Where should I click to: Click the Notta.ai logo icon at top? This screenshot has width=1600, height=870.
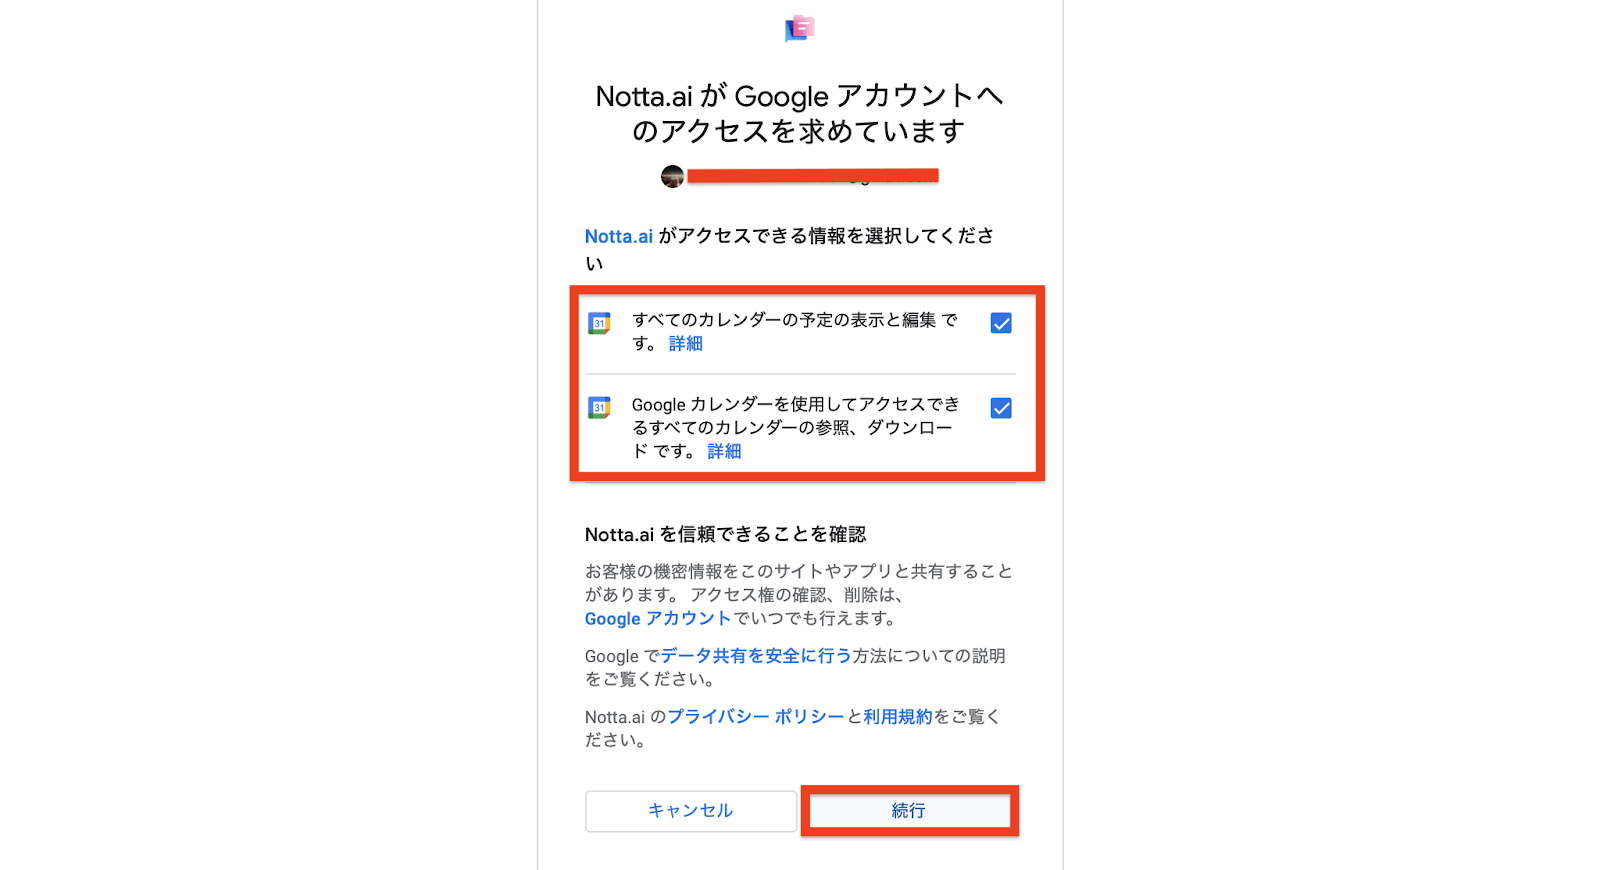(x=800, y=29)
